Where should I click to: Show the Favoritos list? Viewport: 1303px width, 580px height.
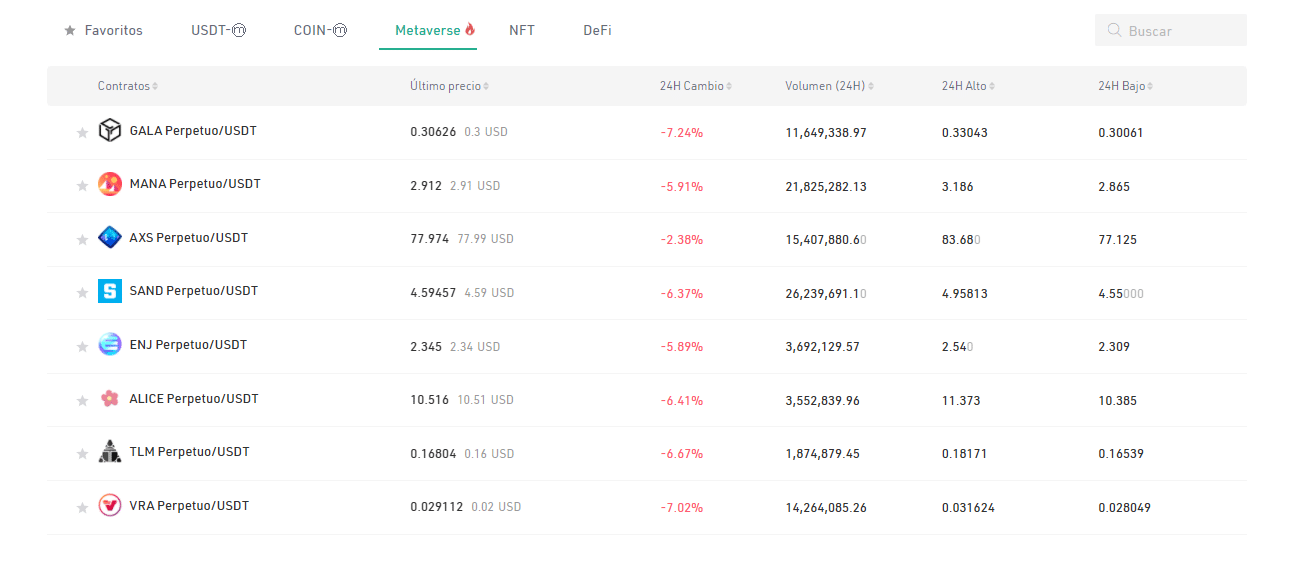tap(104, 31)
